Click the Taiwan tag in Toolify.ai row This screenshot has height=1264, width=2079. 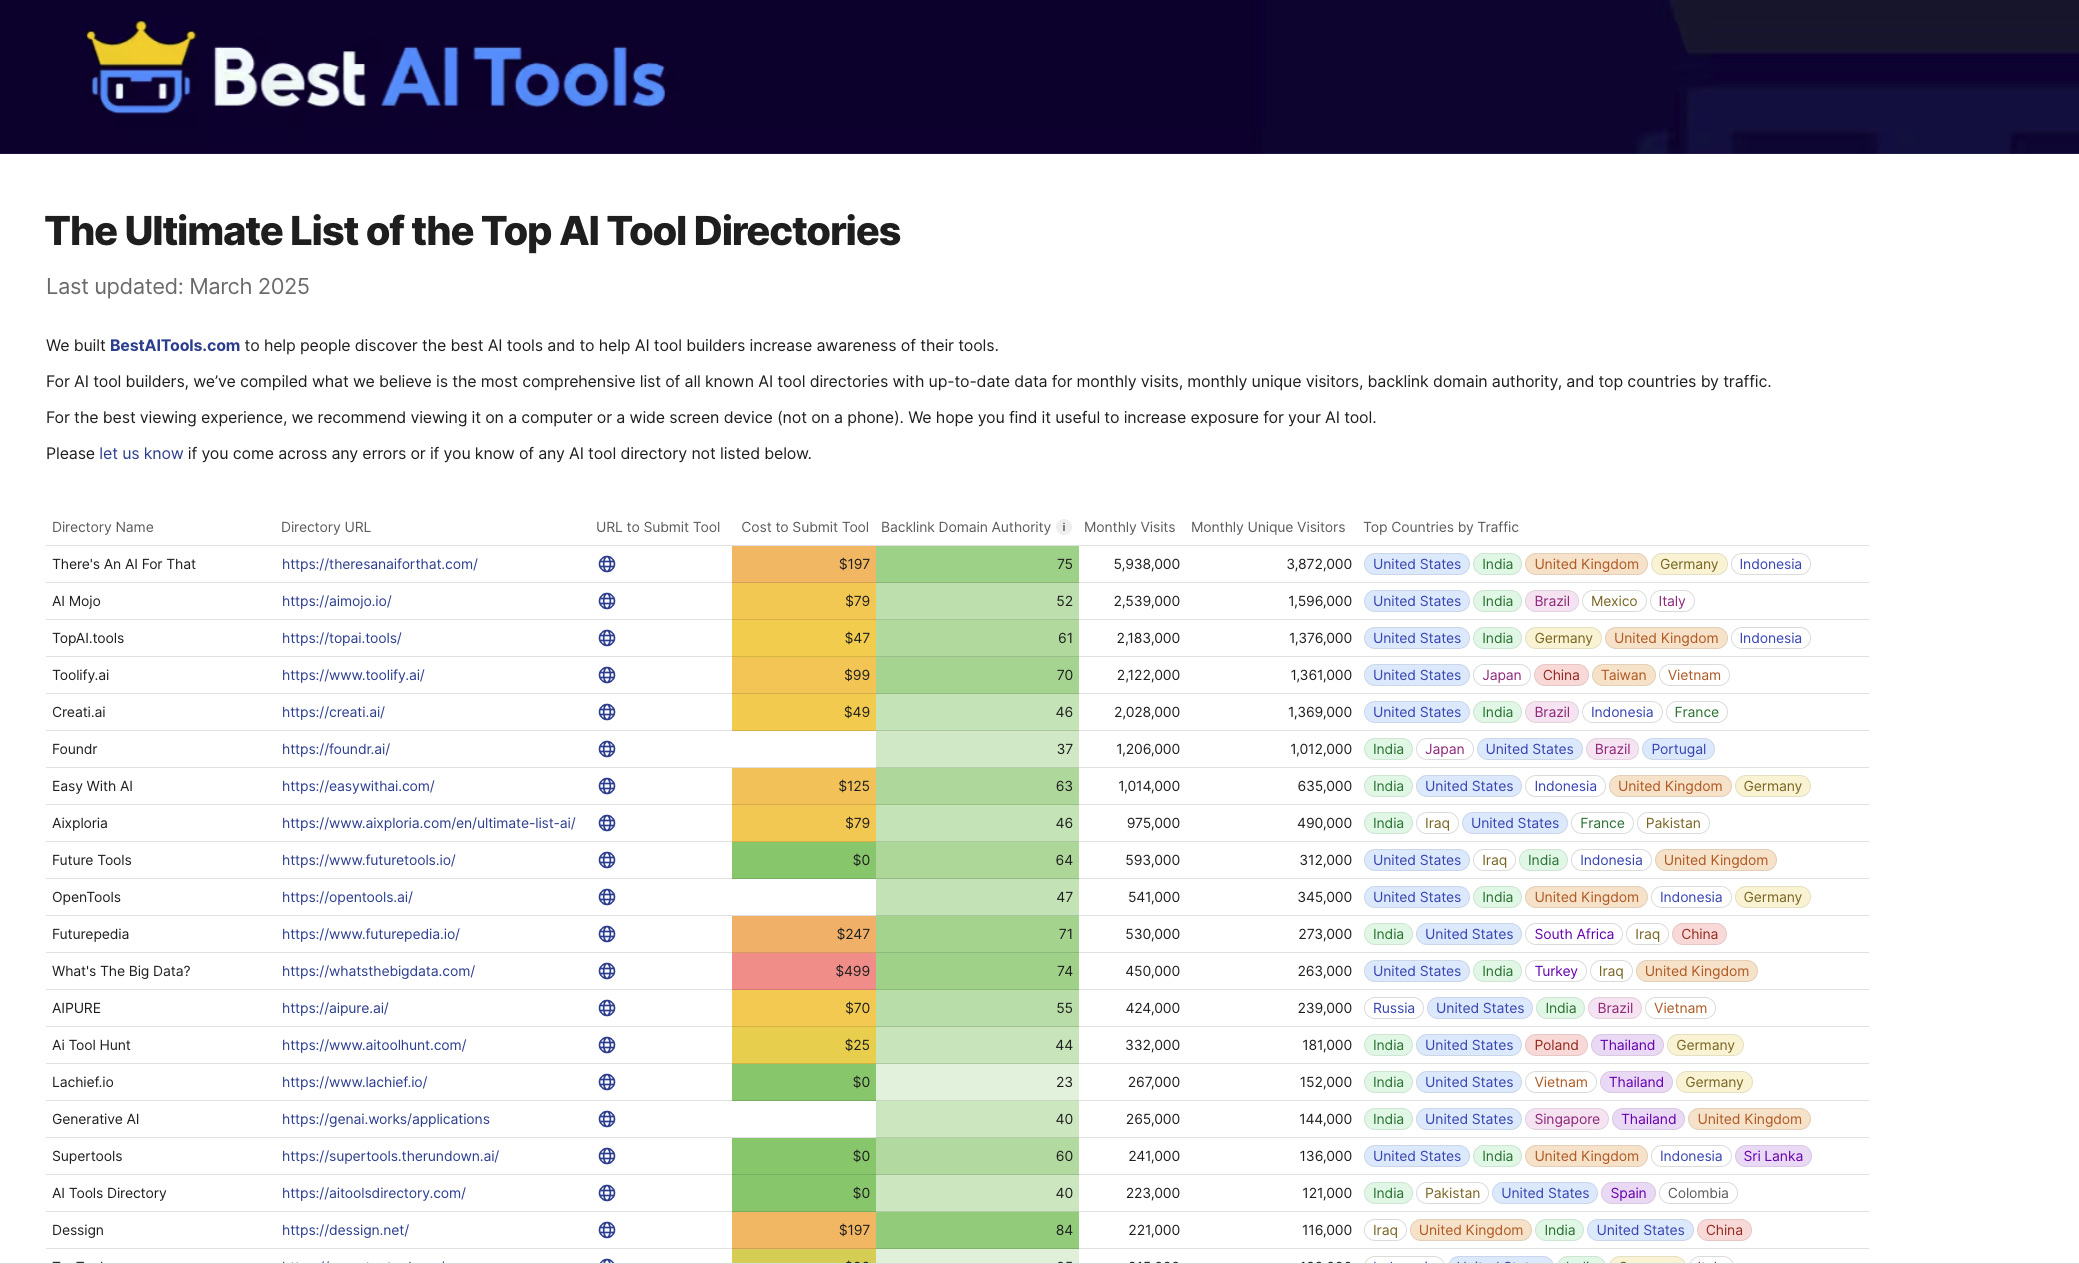coord(1623,675)
